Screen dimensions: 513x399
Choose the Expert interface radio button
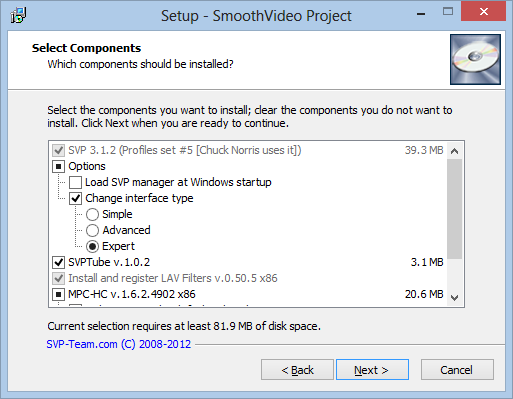92,246
